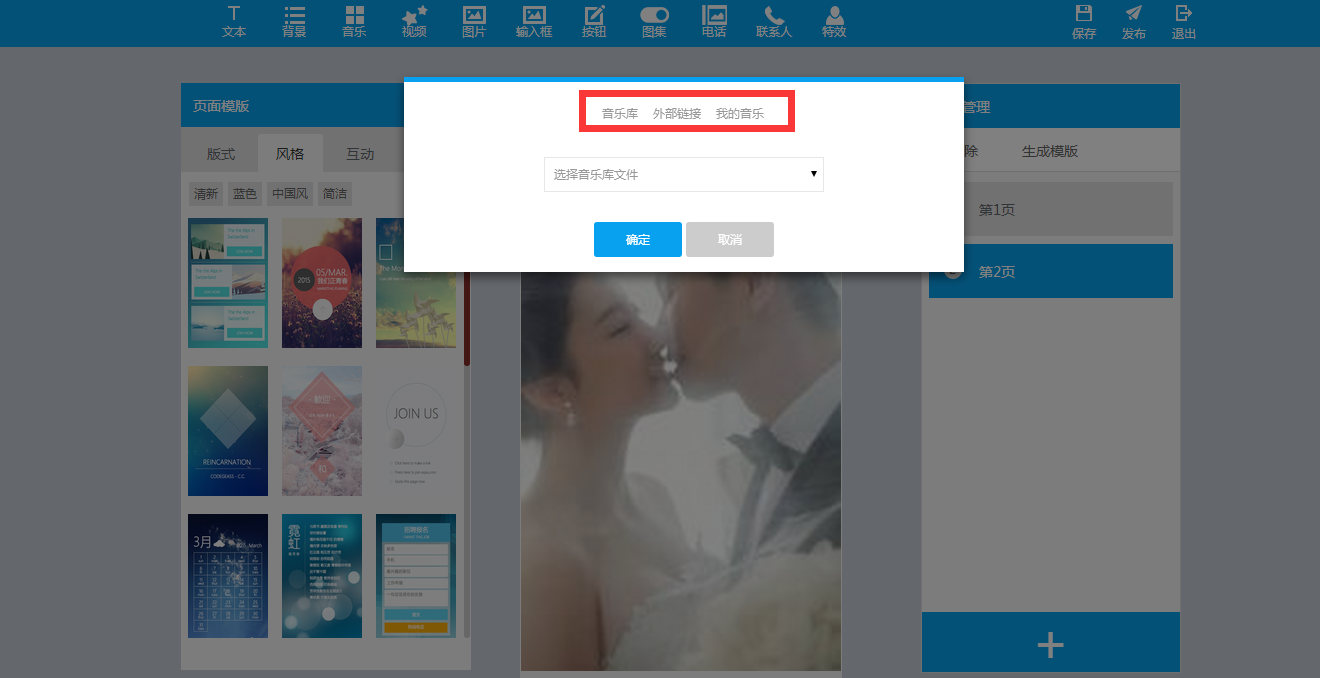Filter templates by 中国风 style tag

tap(290, 194)
